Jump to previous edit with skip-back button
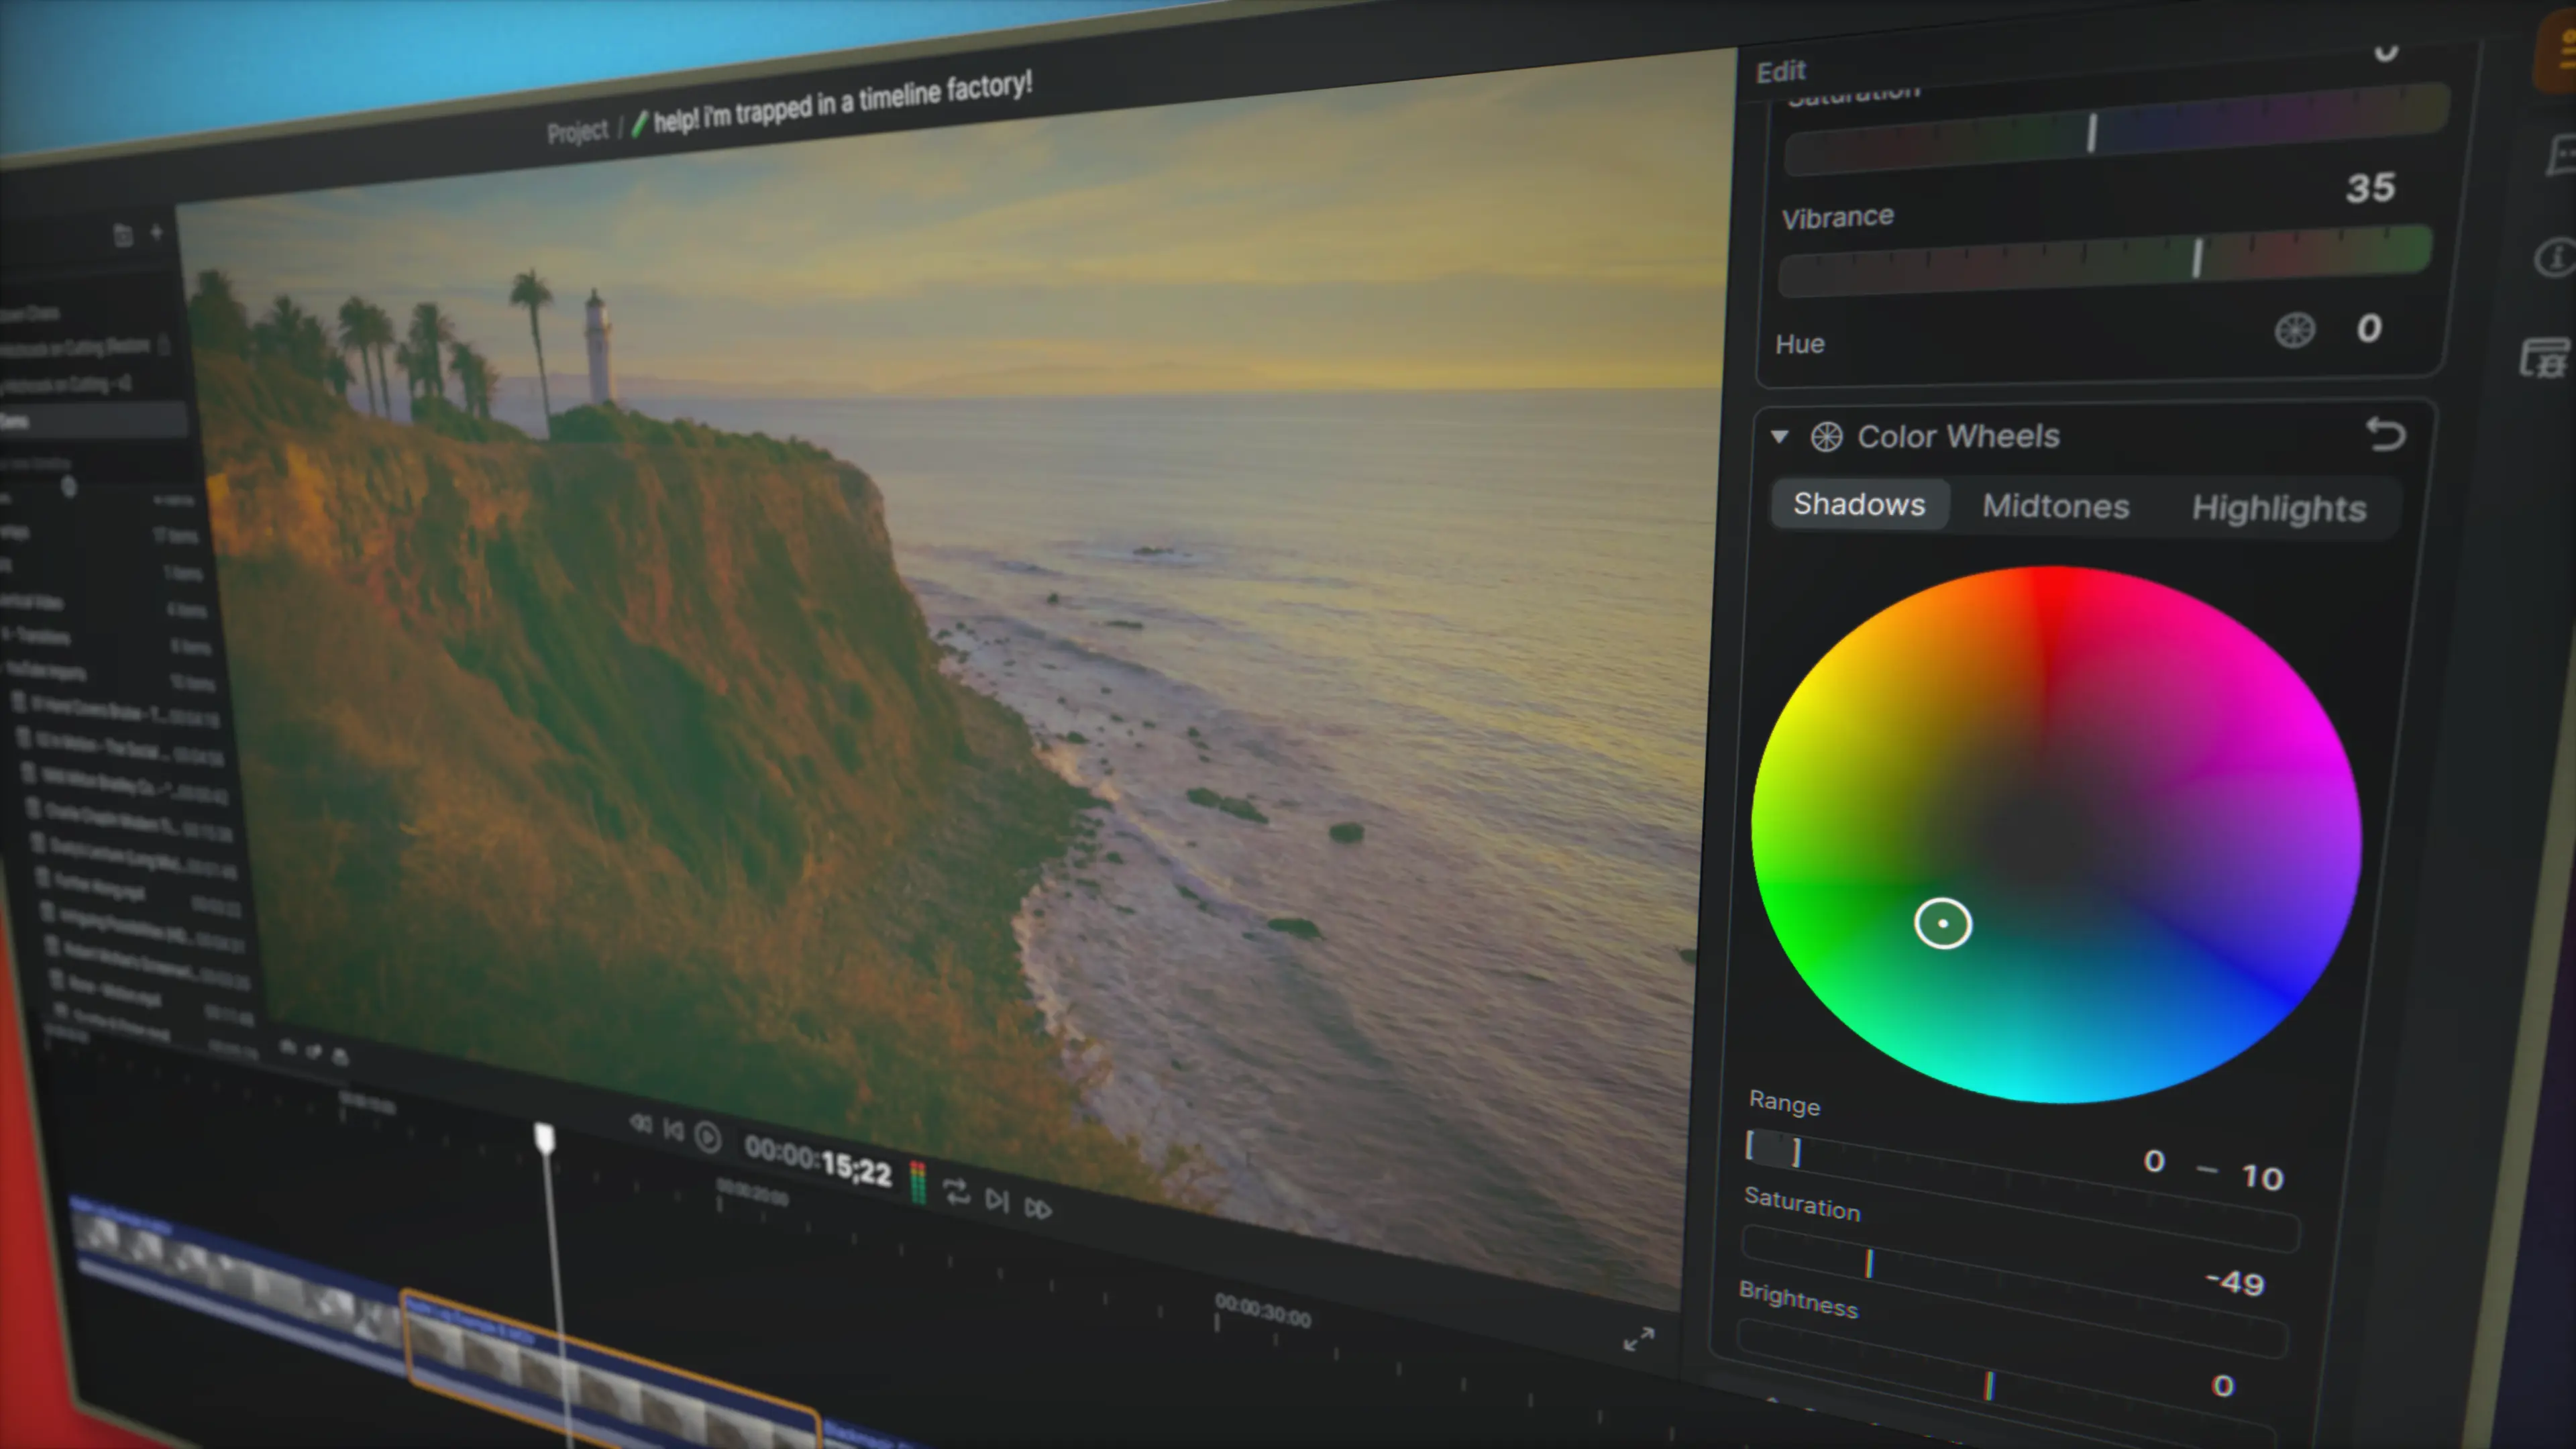 pos(674,1131)
